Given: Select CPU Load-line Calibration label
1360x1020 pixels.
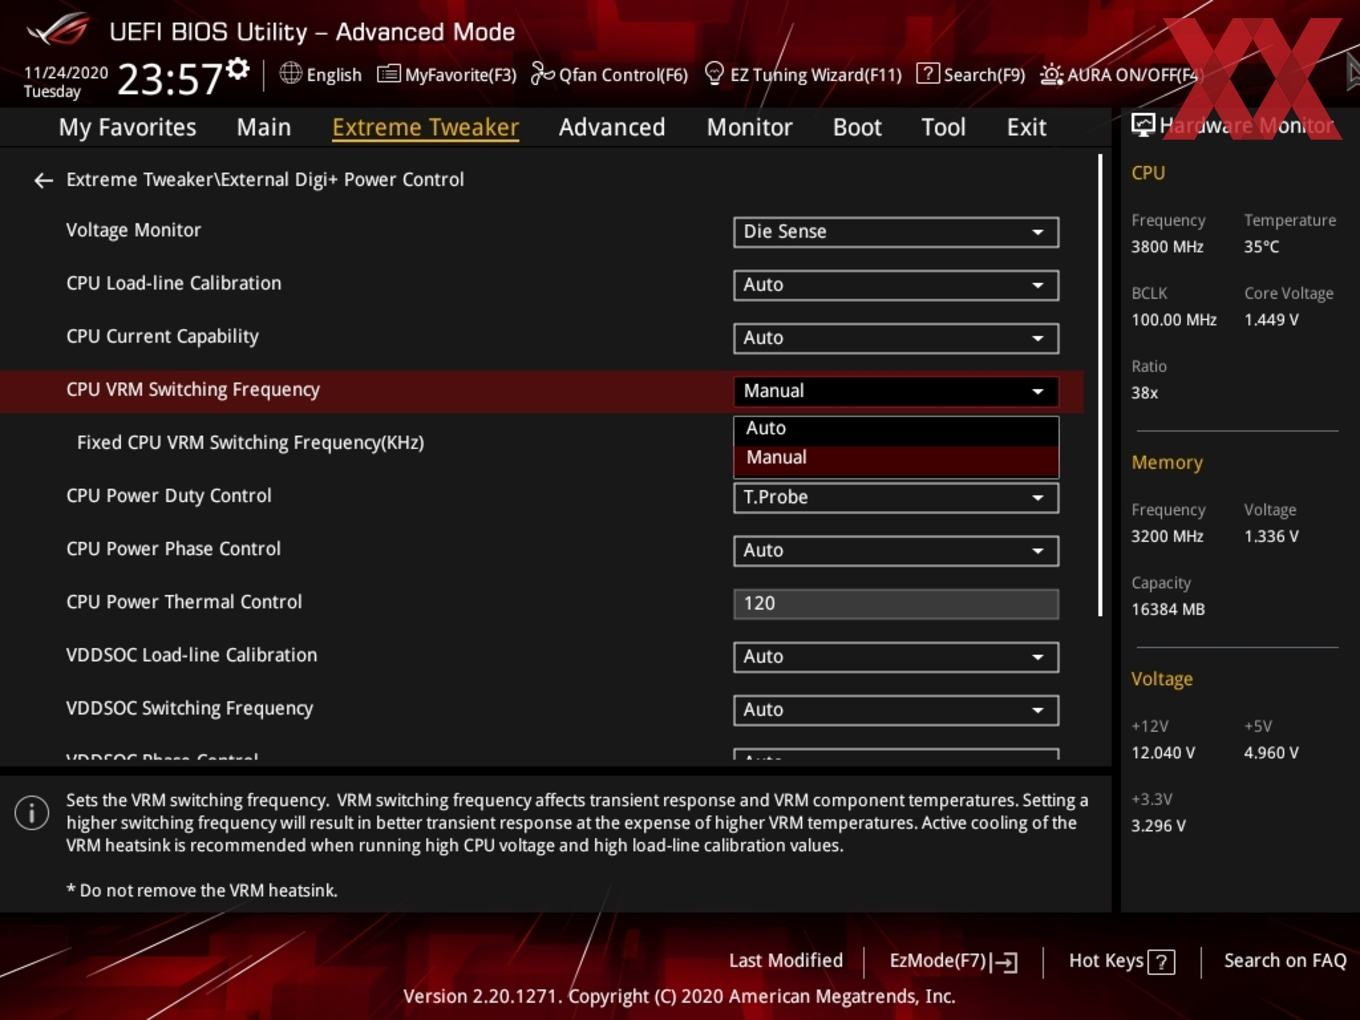Looking at the screenshot, I should [174, 283].
